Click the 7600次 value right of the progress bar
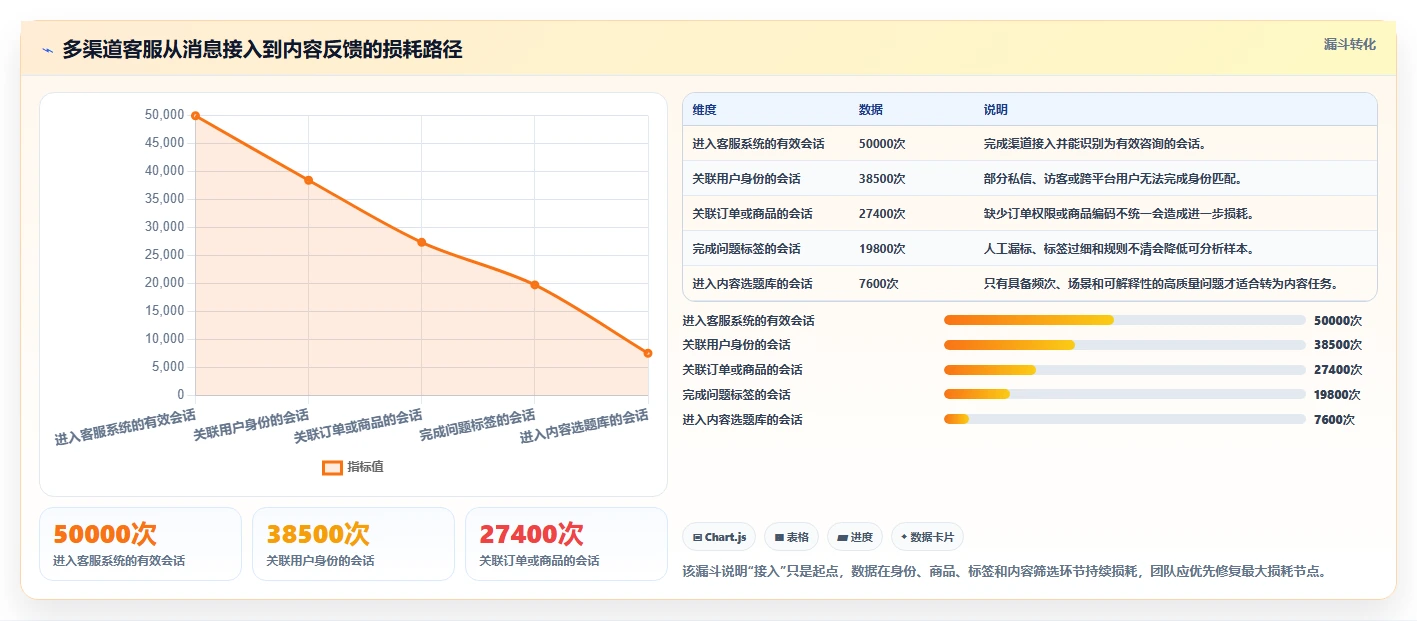Screen dimensions: 1417x621 tap(1334, 420)
